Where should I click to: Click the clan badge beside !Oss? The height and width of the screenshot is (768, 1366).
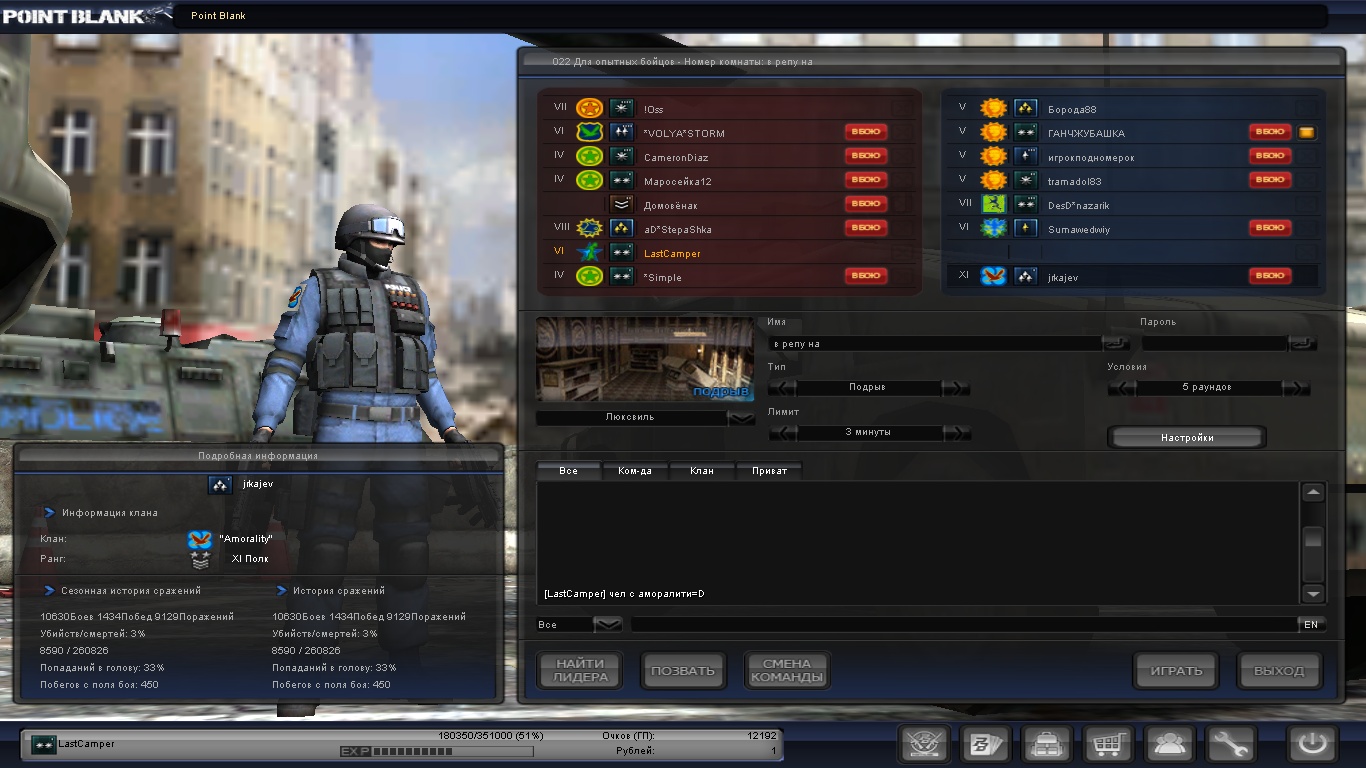589,108
